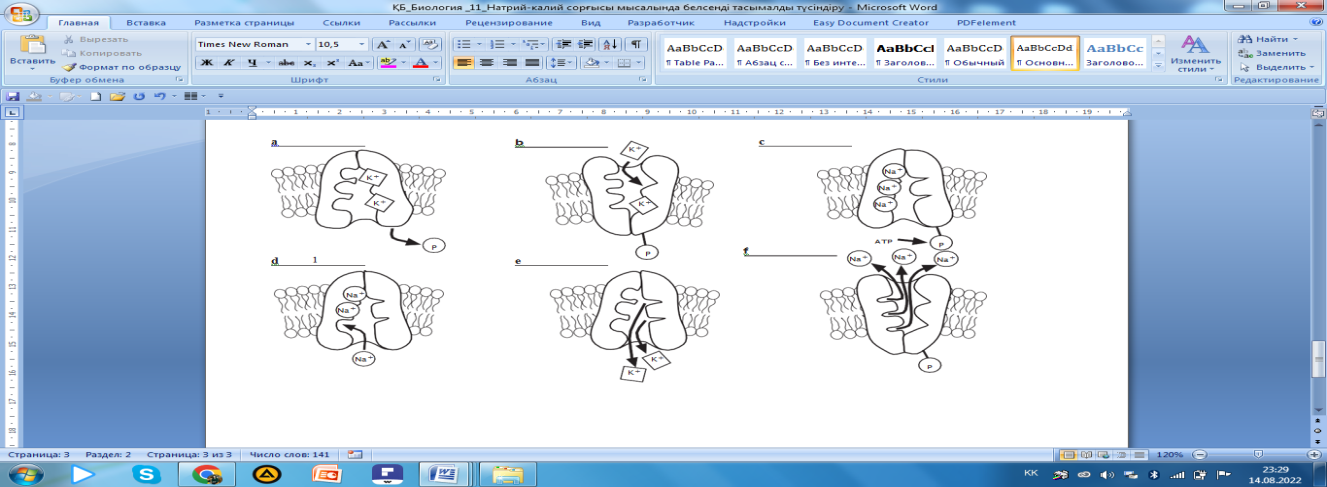This screenshot has height=487, width=1327.
Task: Click the Paste (Вставить) clipboard icon
Action: [33, 44]
